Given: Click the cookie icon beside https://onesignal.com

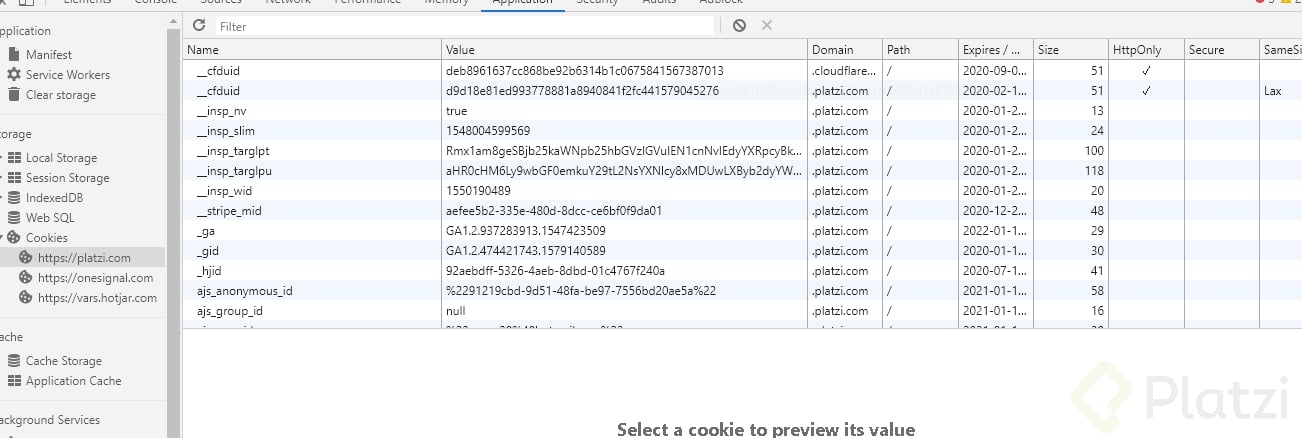Looking at the screenshot, I should [26, 278].
